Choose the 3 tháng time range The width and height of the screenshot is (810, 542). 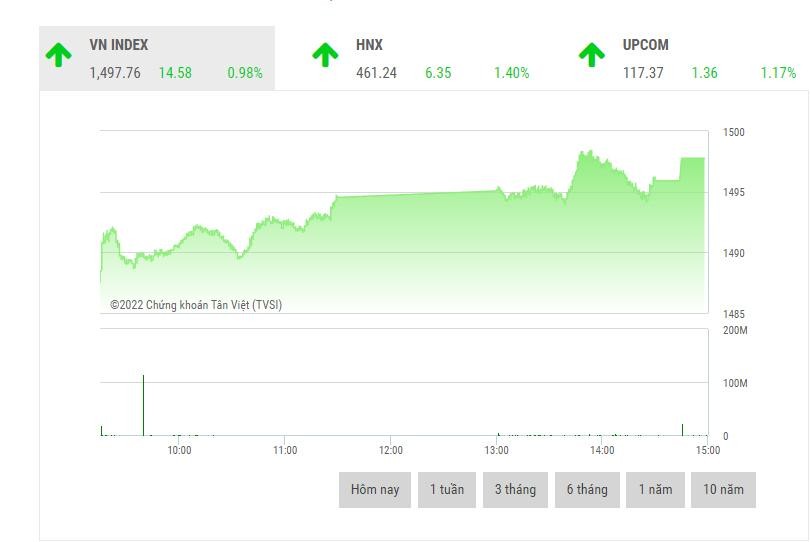coord(515,490)
